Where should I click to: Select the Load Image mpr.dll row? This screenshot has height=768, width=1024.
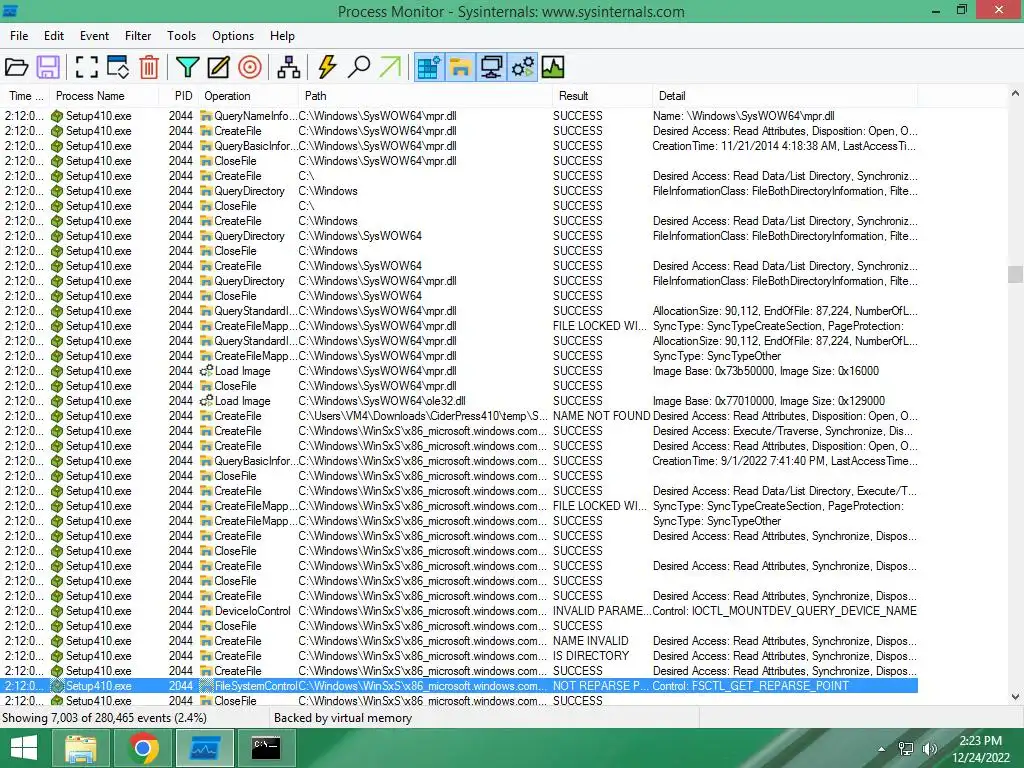click(x=459, y=371)
